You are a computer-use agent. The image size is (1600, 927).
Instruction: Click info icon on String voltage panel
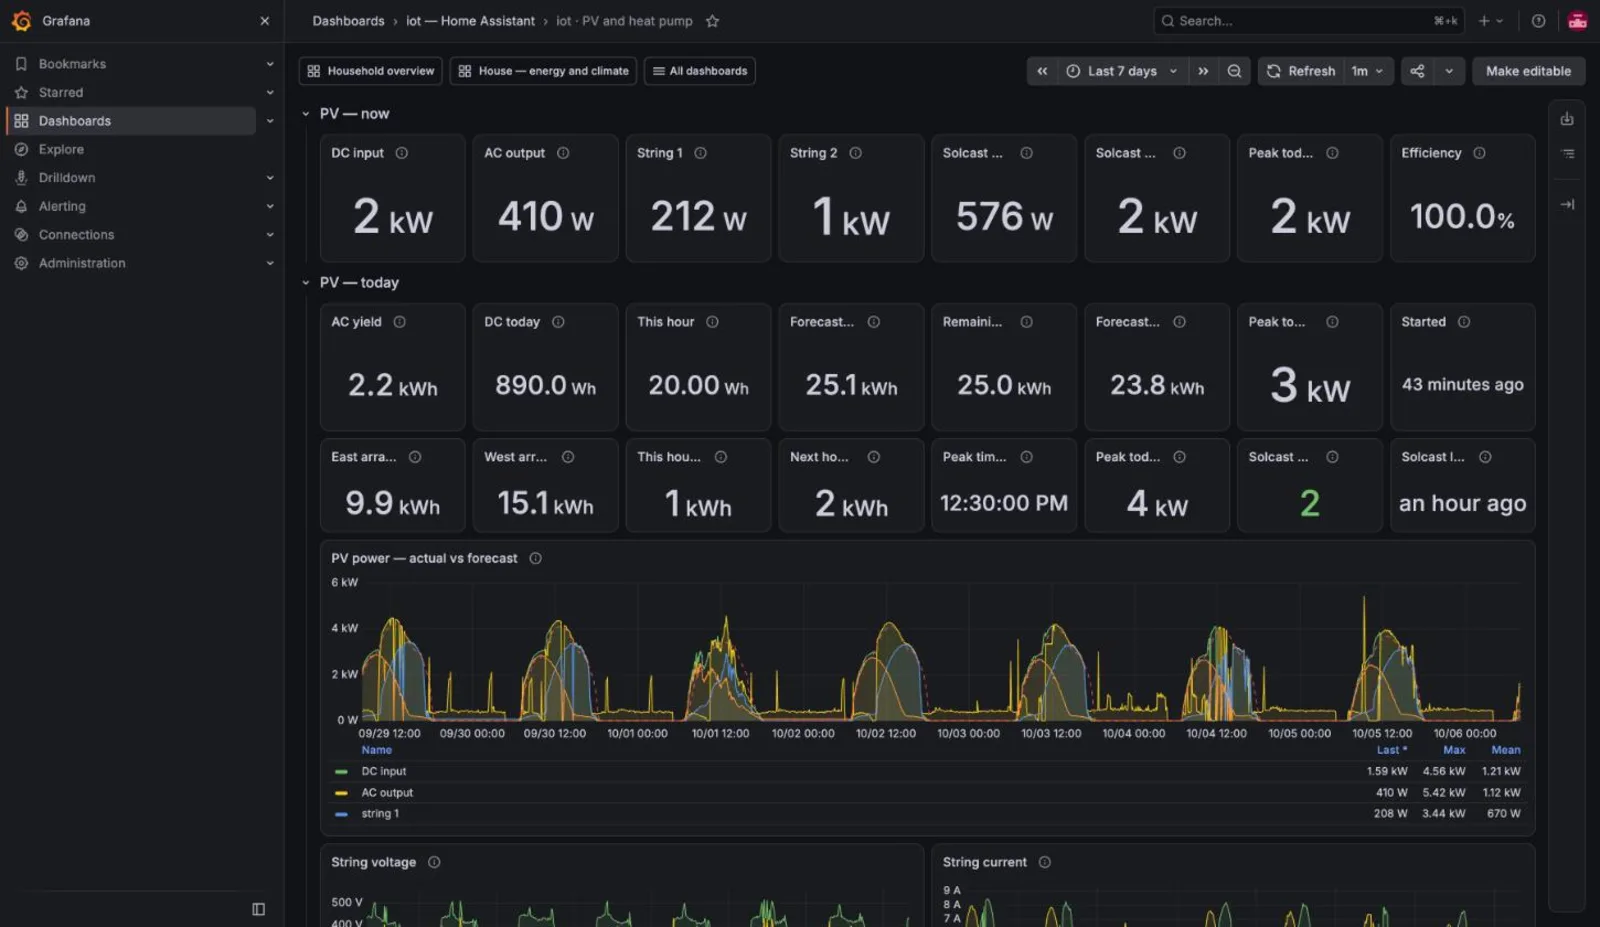(434, 862)
